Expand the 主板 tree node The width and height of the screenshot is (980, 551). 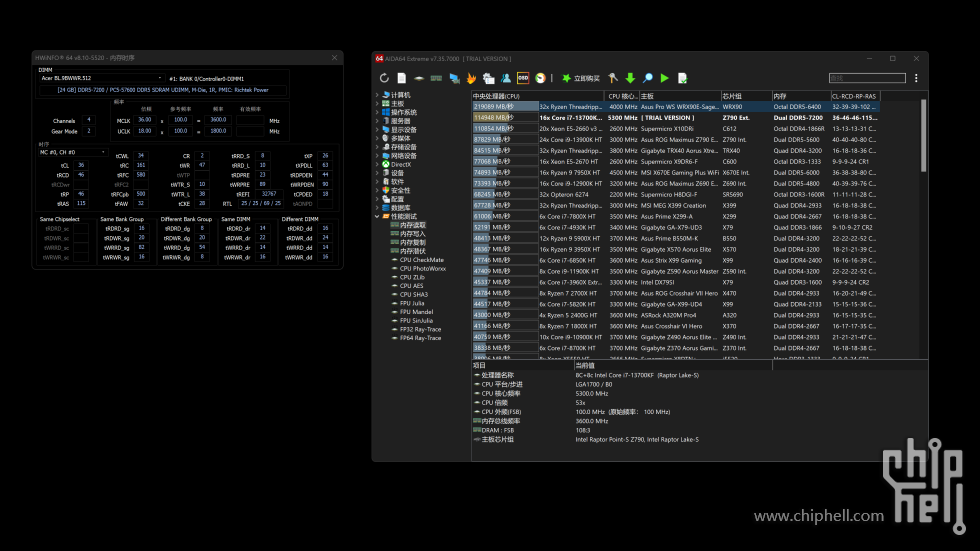click(377, 104)
